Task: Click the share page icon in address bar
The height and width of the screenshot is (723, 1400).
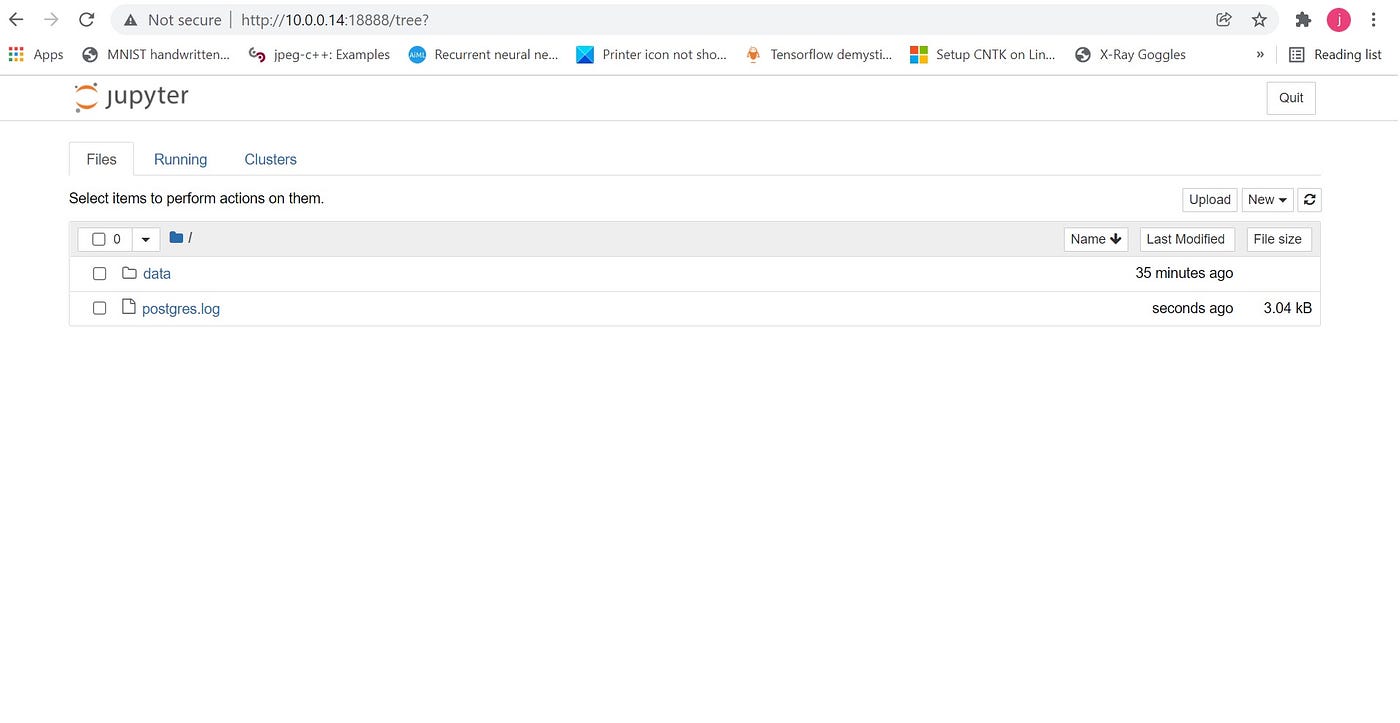Action: coord(1223,20)
